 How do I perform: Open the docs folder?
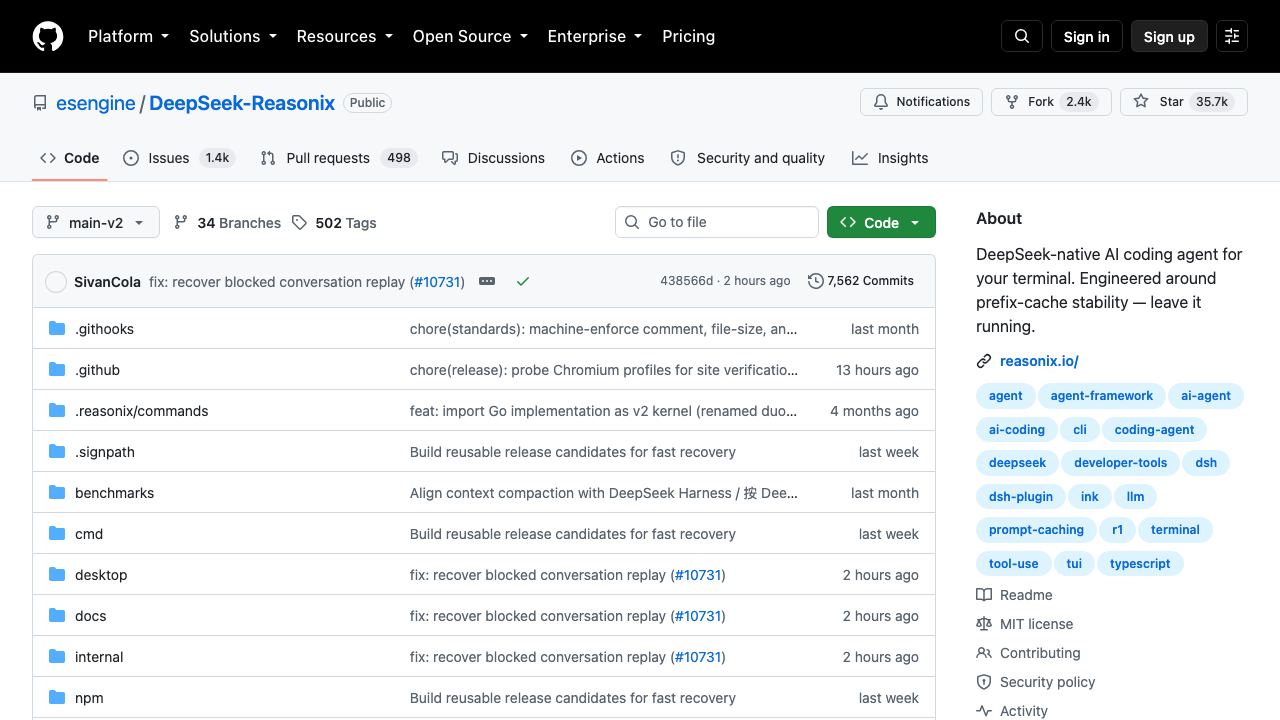pos(90,616)
